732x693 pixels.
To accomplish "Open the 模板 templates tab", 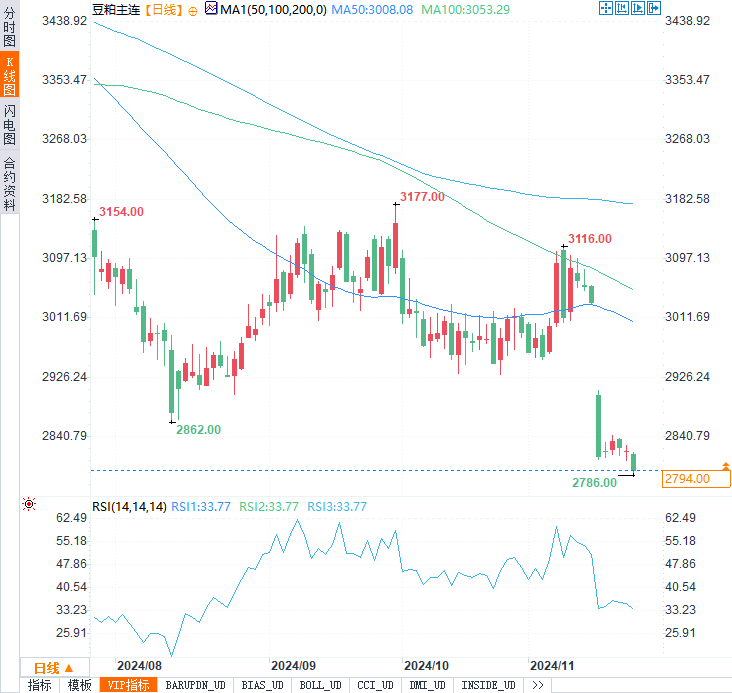I will tap(79, 685).
